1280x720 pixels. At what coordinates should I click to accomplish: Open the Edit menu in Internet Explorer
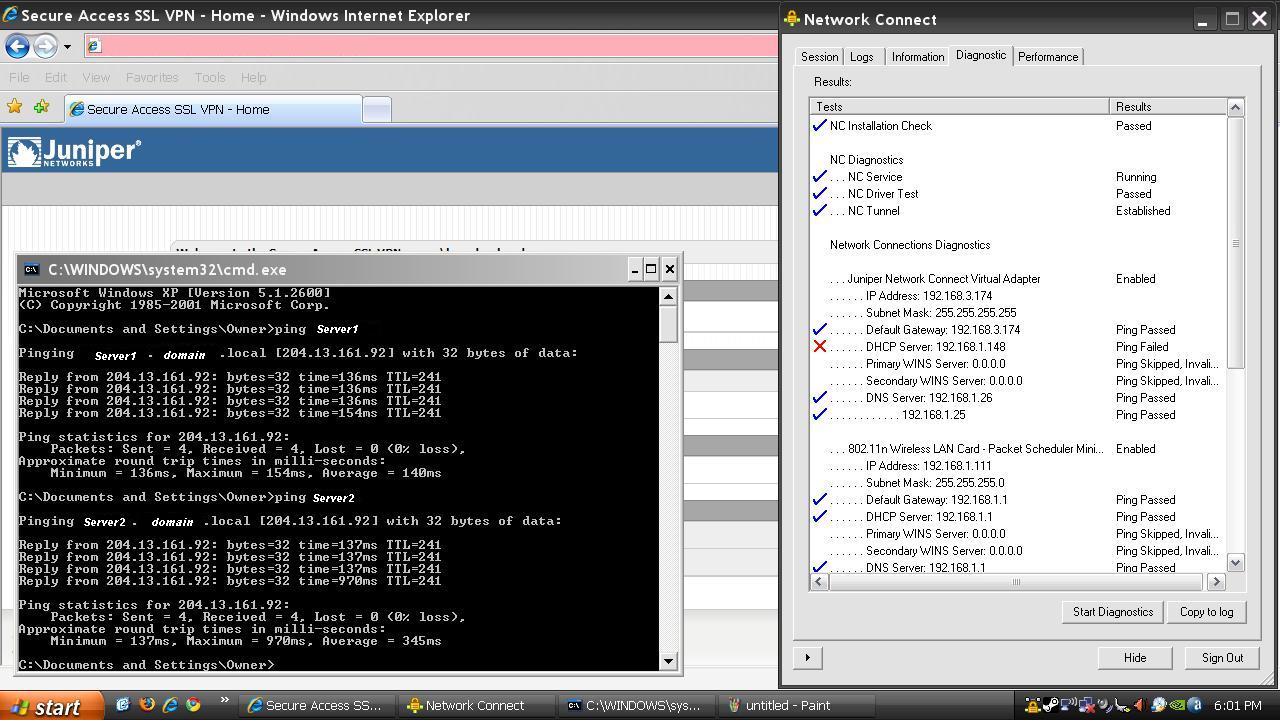56,77
